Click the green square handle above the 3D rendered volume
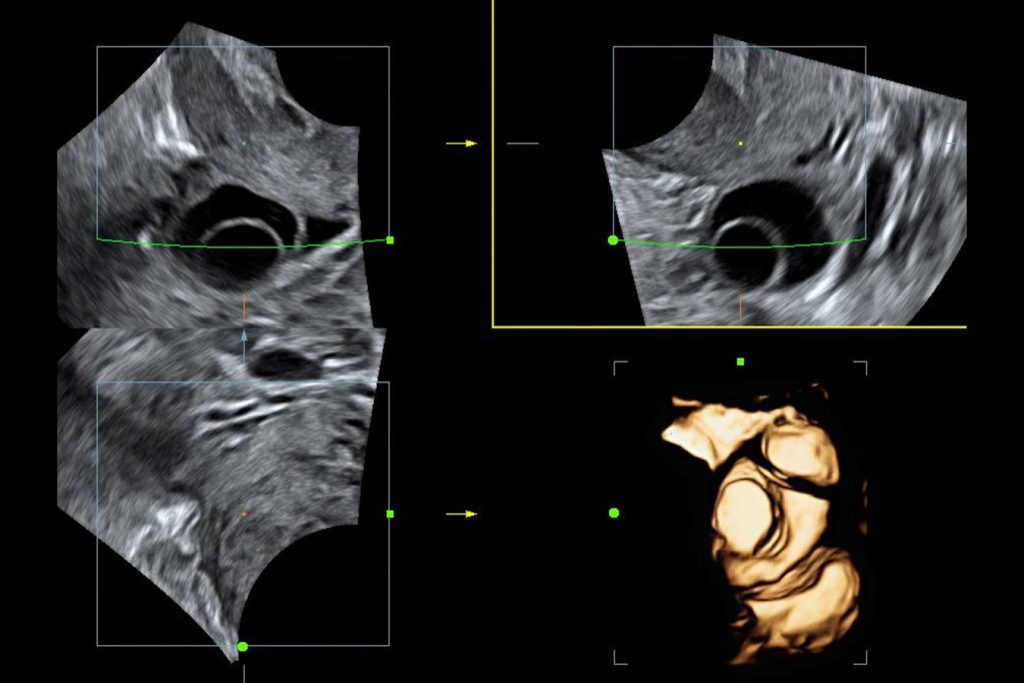Image resolution: width=1024 pixels, height=683 pixels. [740, 361]
